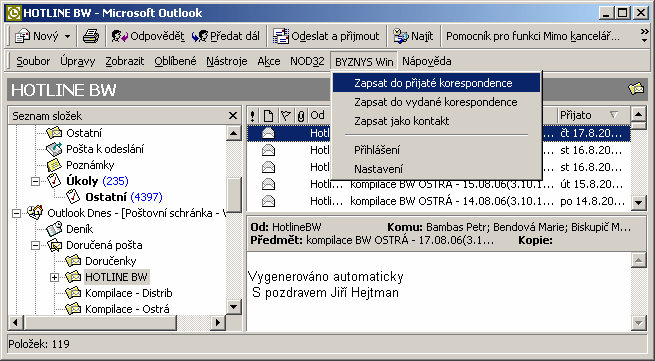Click folder tree horizontal scroll right arrow

coord(217,323)
